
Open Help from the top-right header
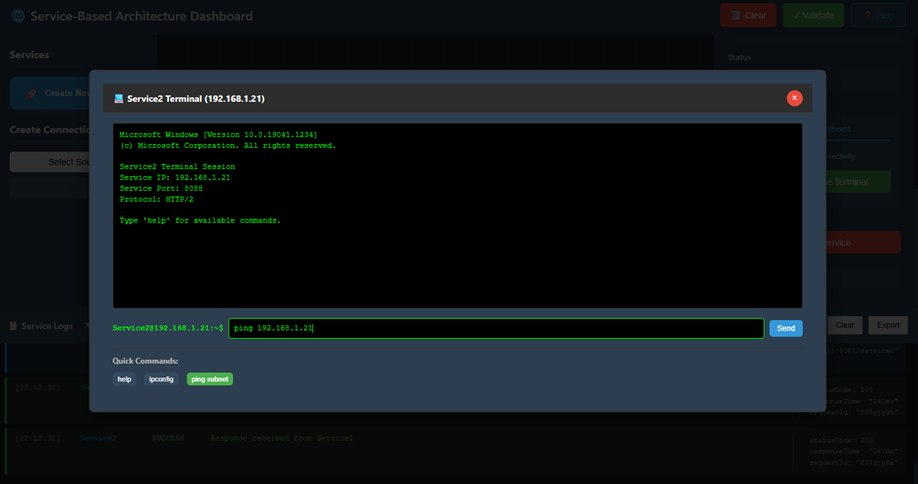click(x=878, y=16)
